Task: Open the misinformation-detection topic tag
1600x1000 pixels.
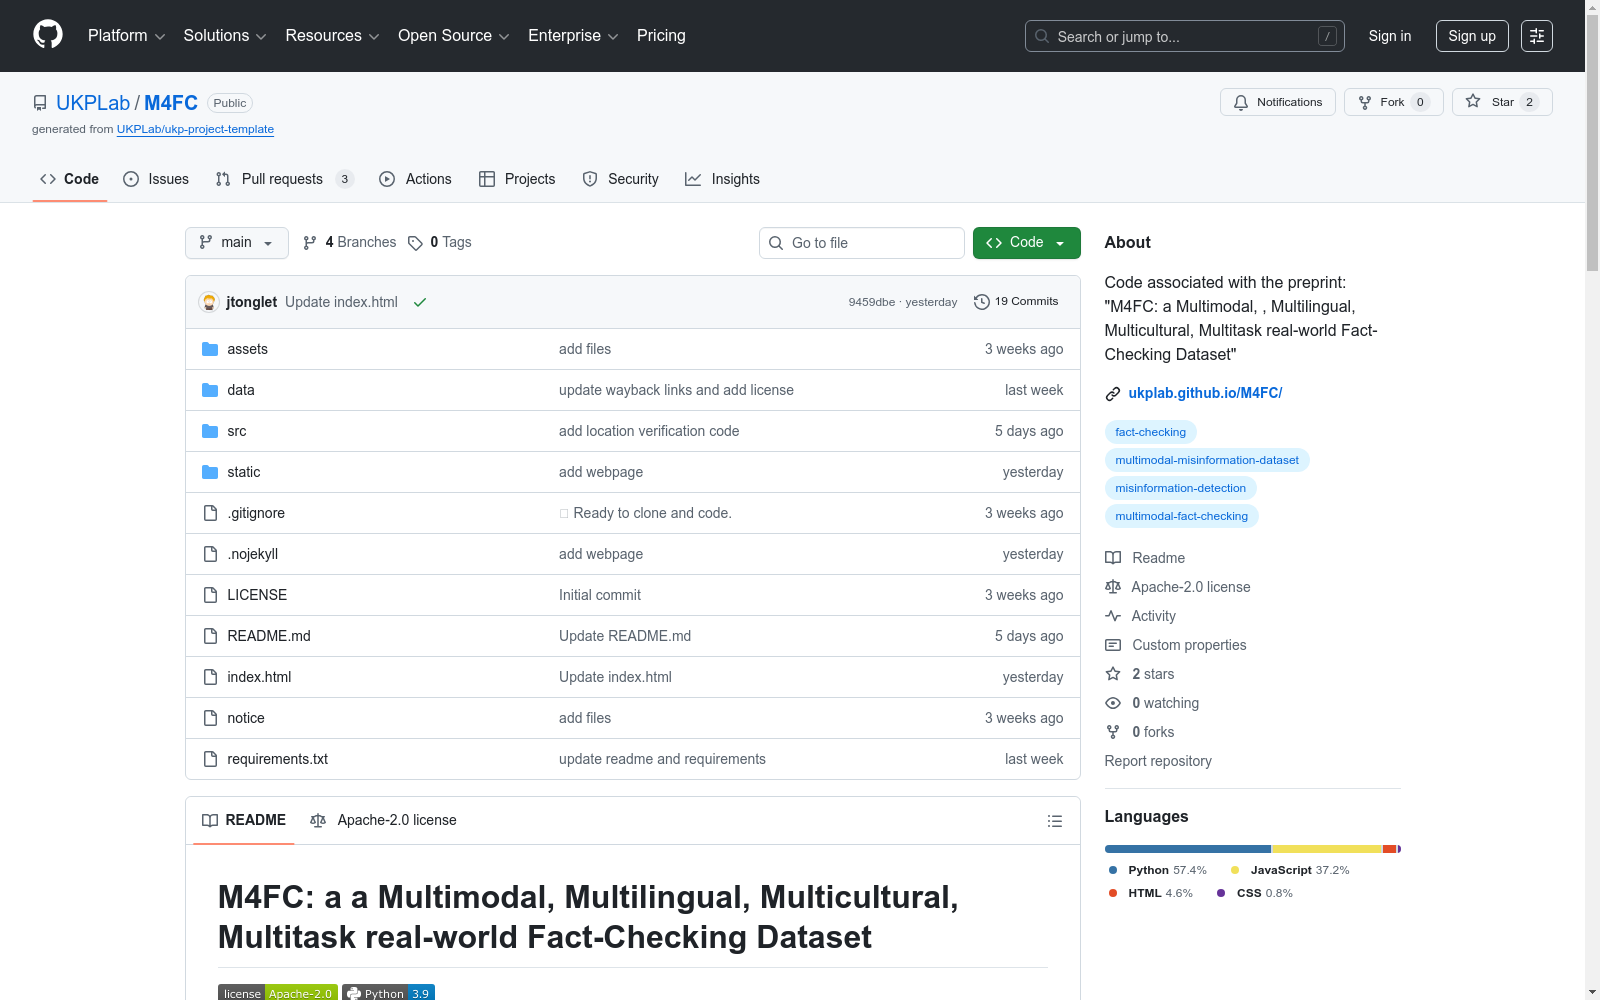Action: tap(1181, 488)
